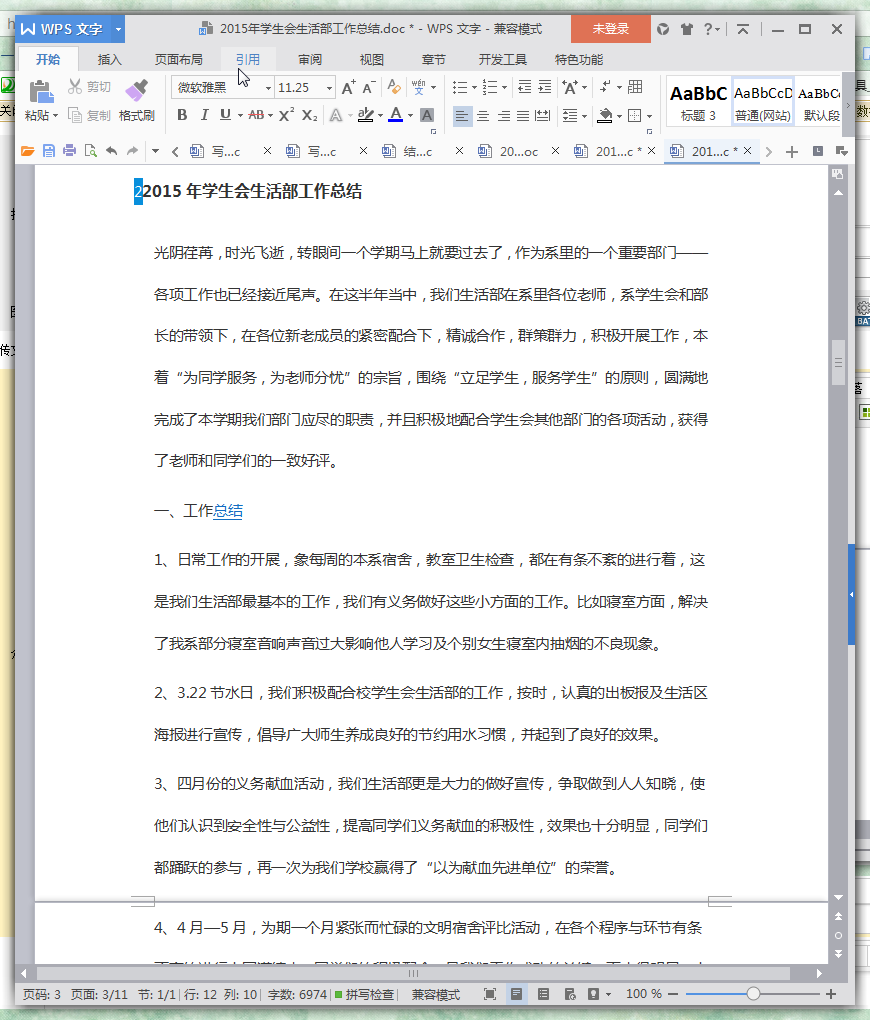Apply the 普通(网站) style
Image resolution: width=870 pixels, height=1020 pixels.
click(763, 103)
